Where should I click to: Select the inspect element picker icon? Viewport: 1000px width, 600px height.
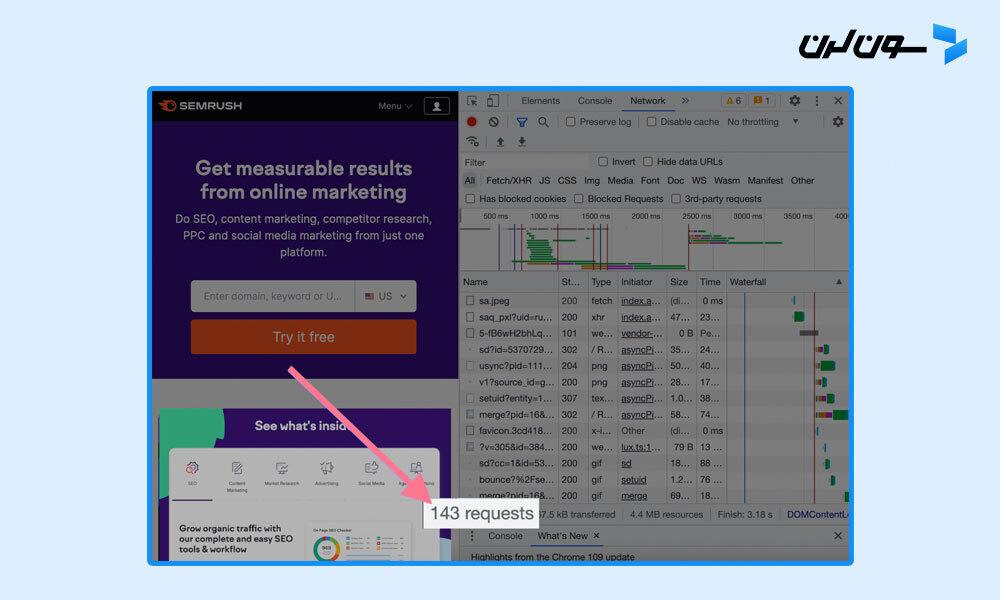472,101
